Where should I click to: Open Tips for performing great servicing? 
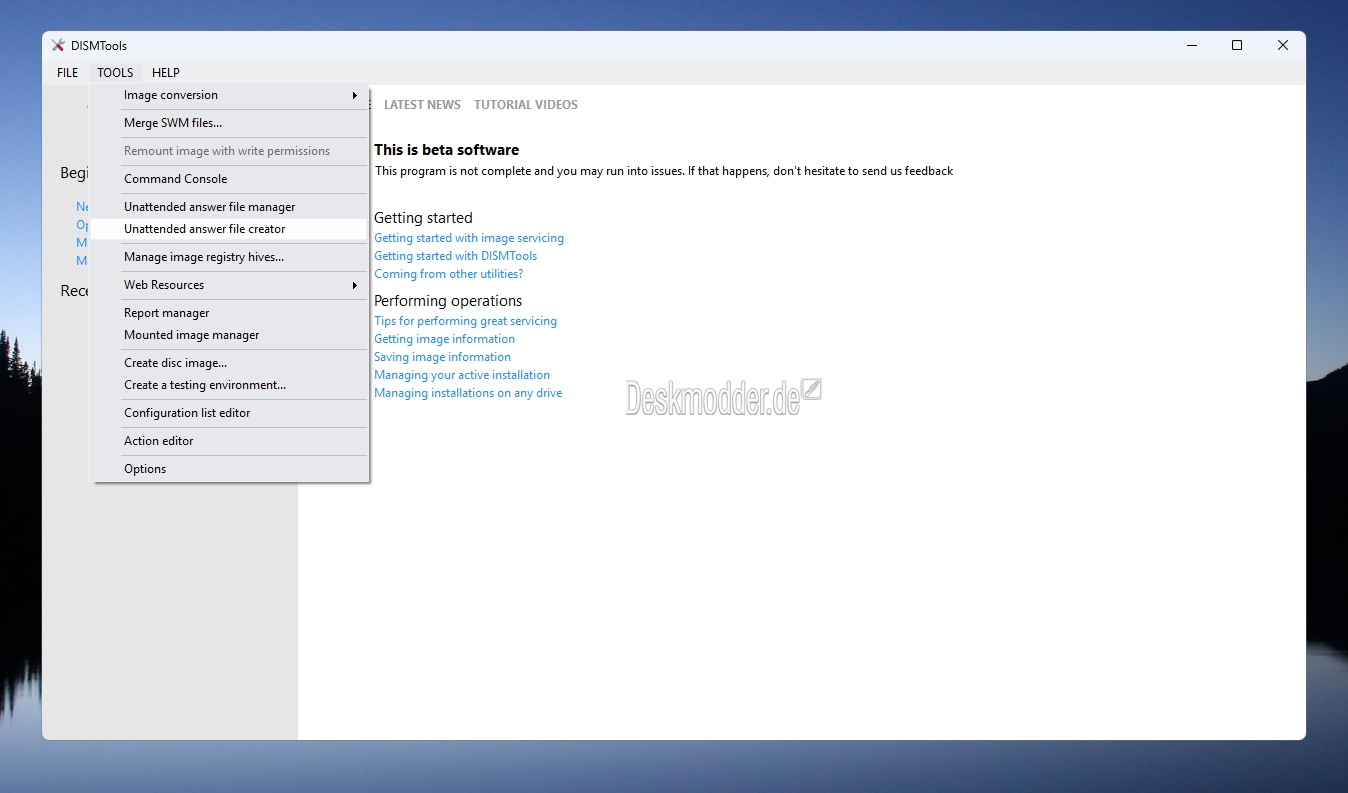465,321
